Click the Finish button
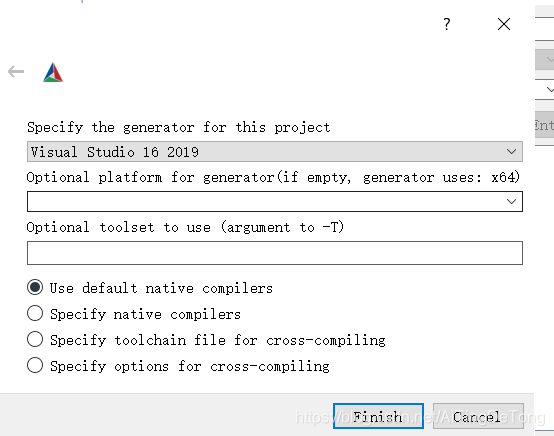Image resolution: width=554 pixels, height=436 pixels. [378, 416]
